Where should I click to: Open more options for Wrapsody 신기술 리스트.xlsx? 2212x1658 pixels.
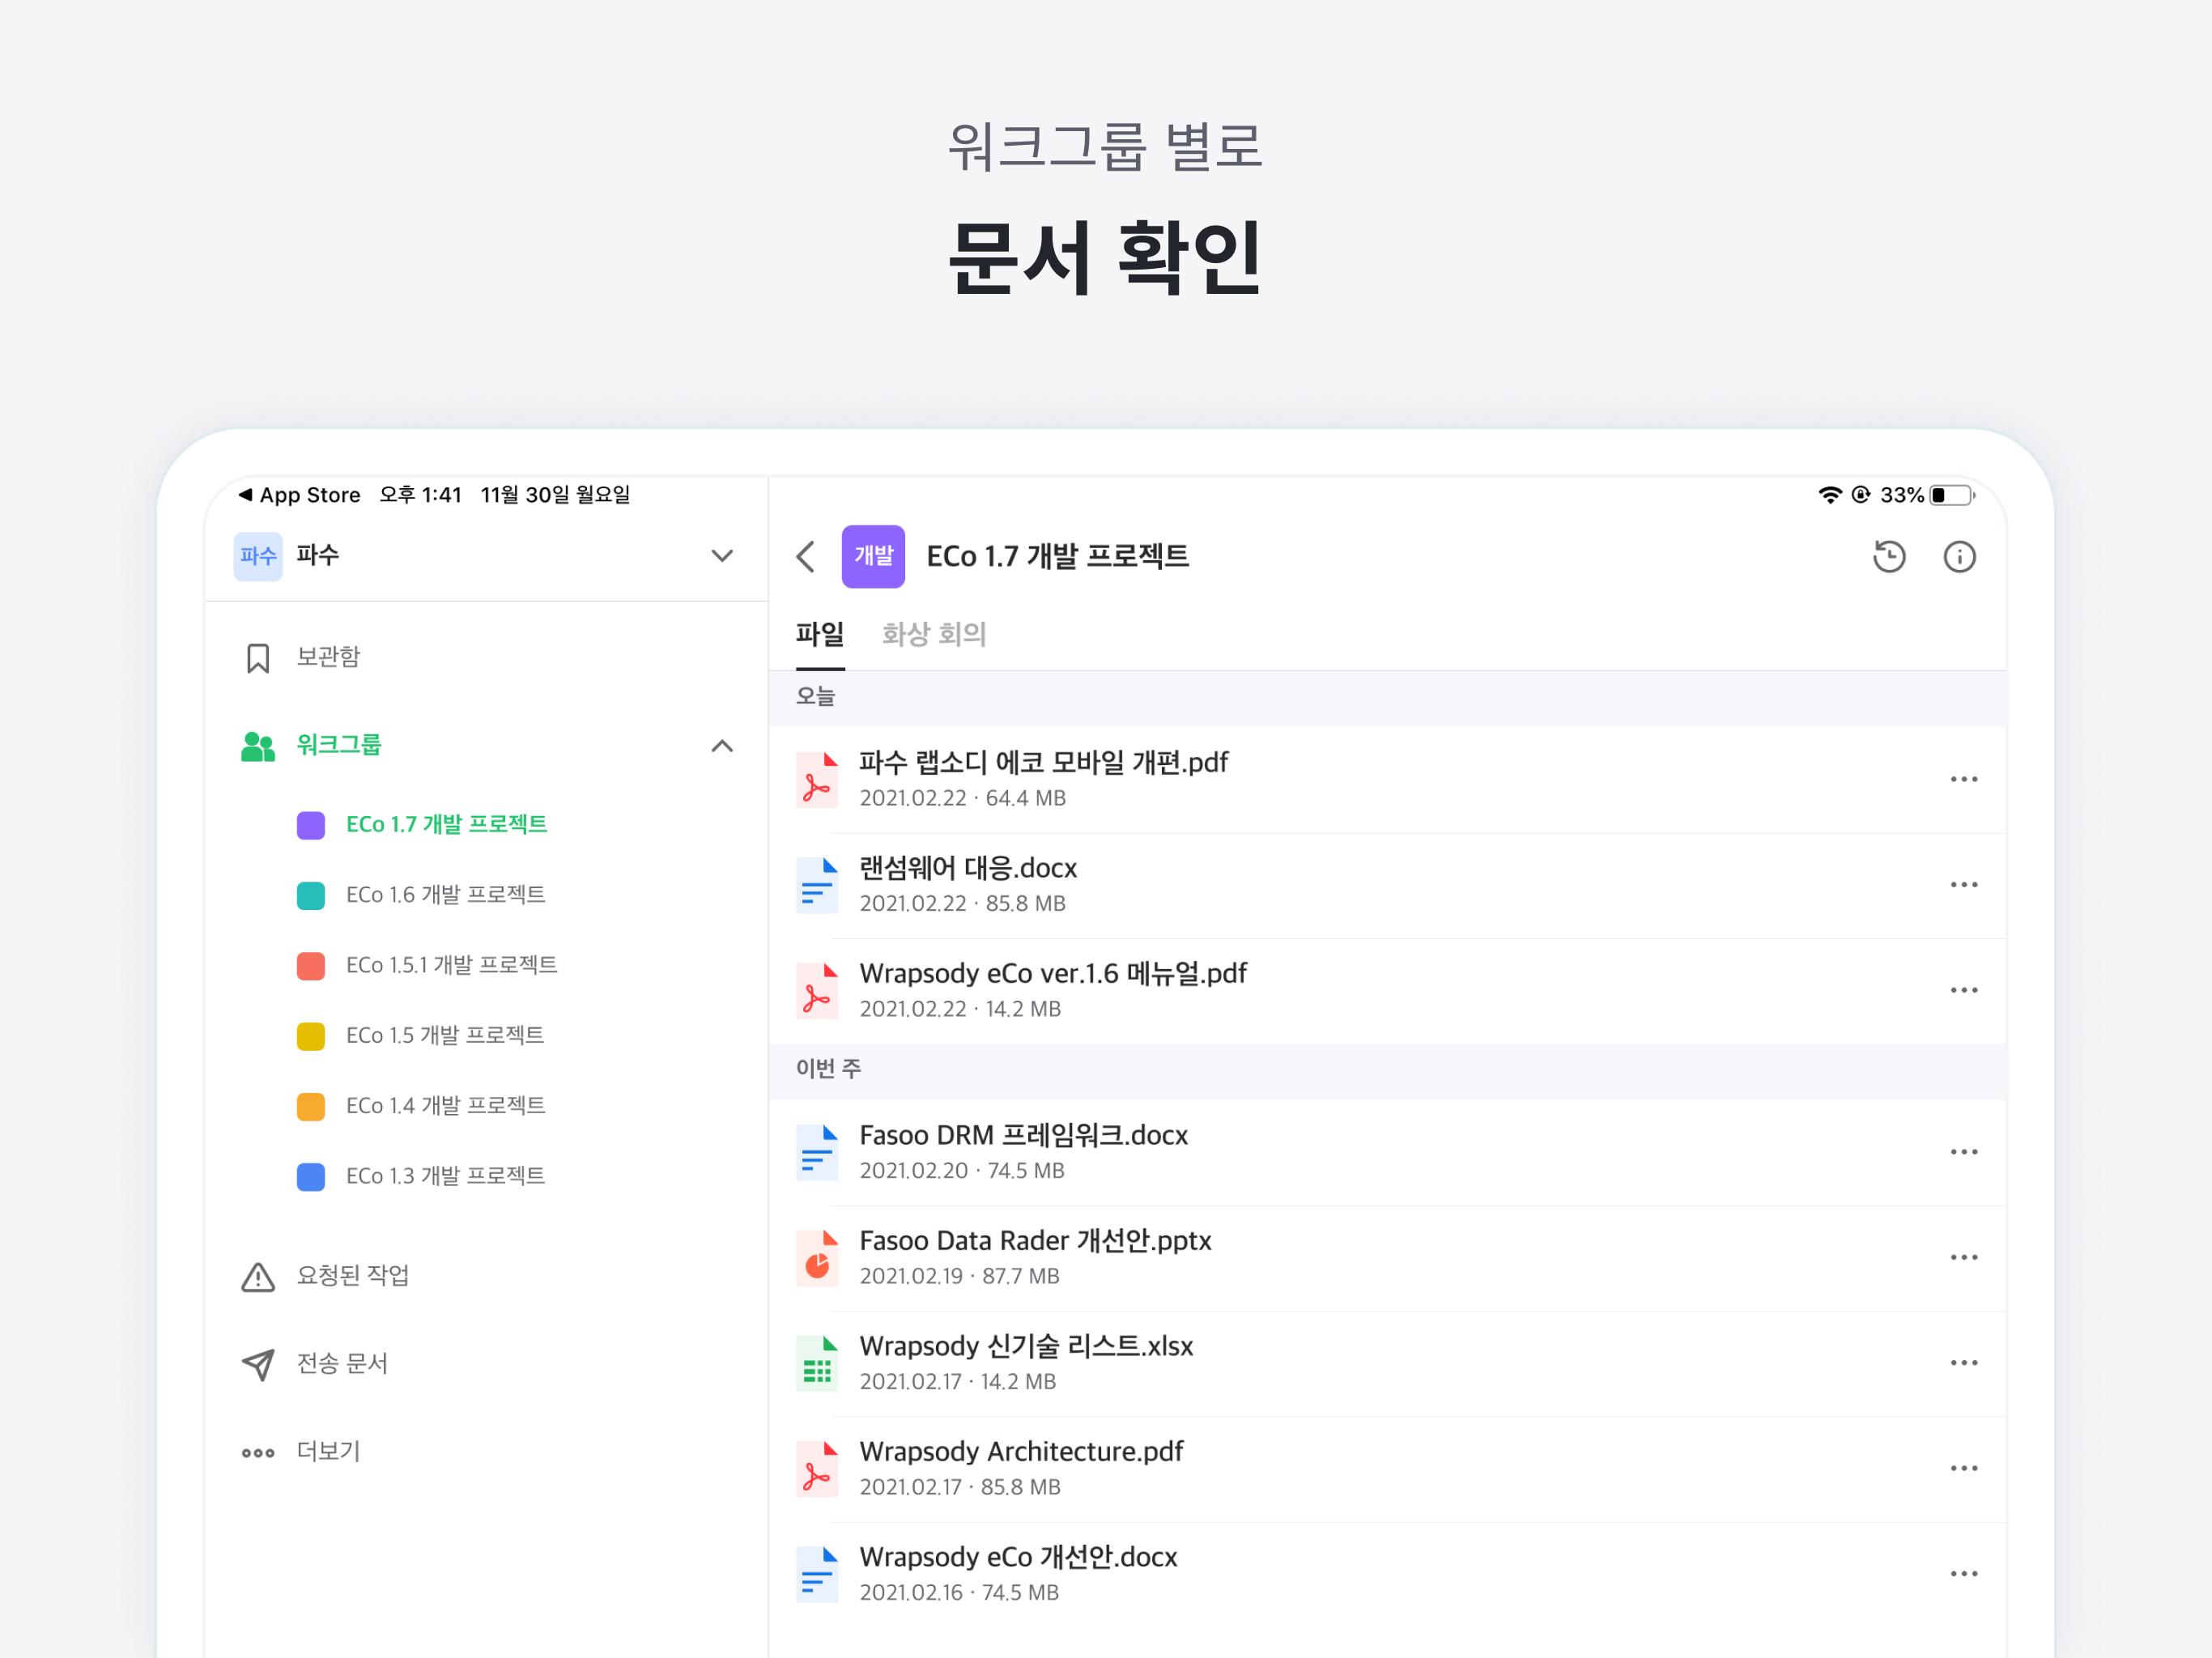(1964, 1363)
